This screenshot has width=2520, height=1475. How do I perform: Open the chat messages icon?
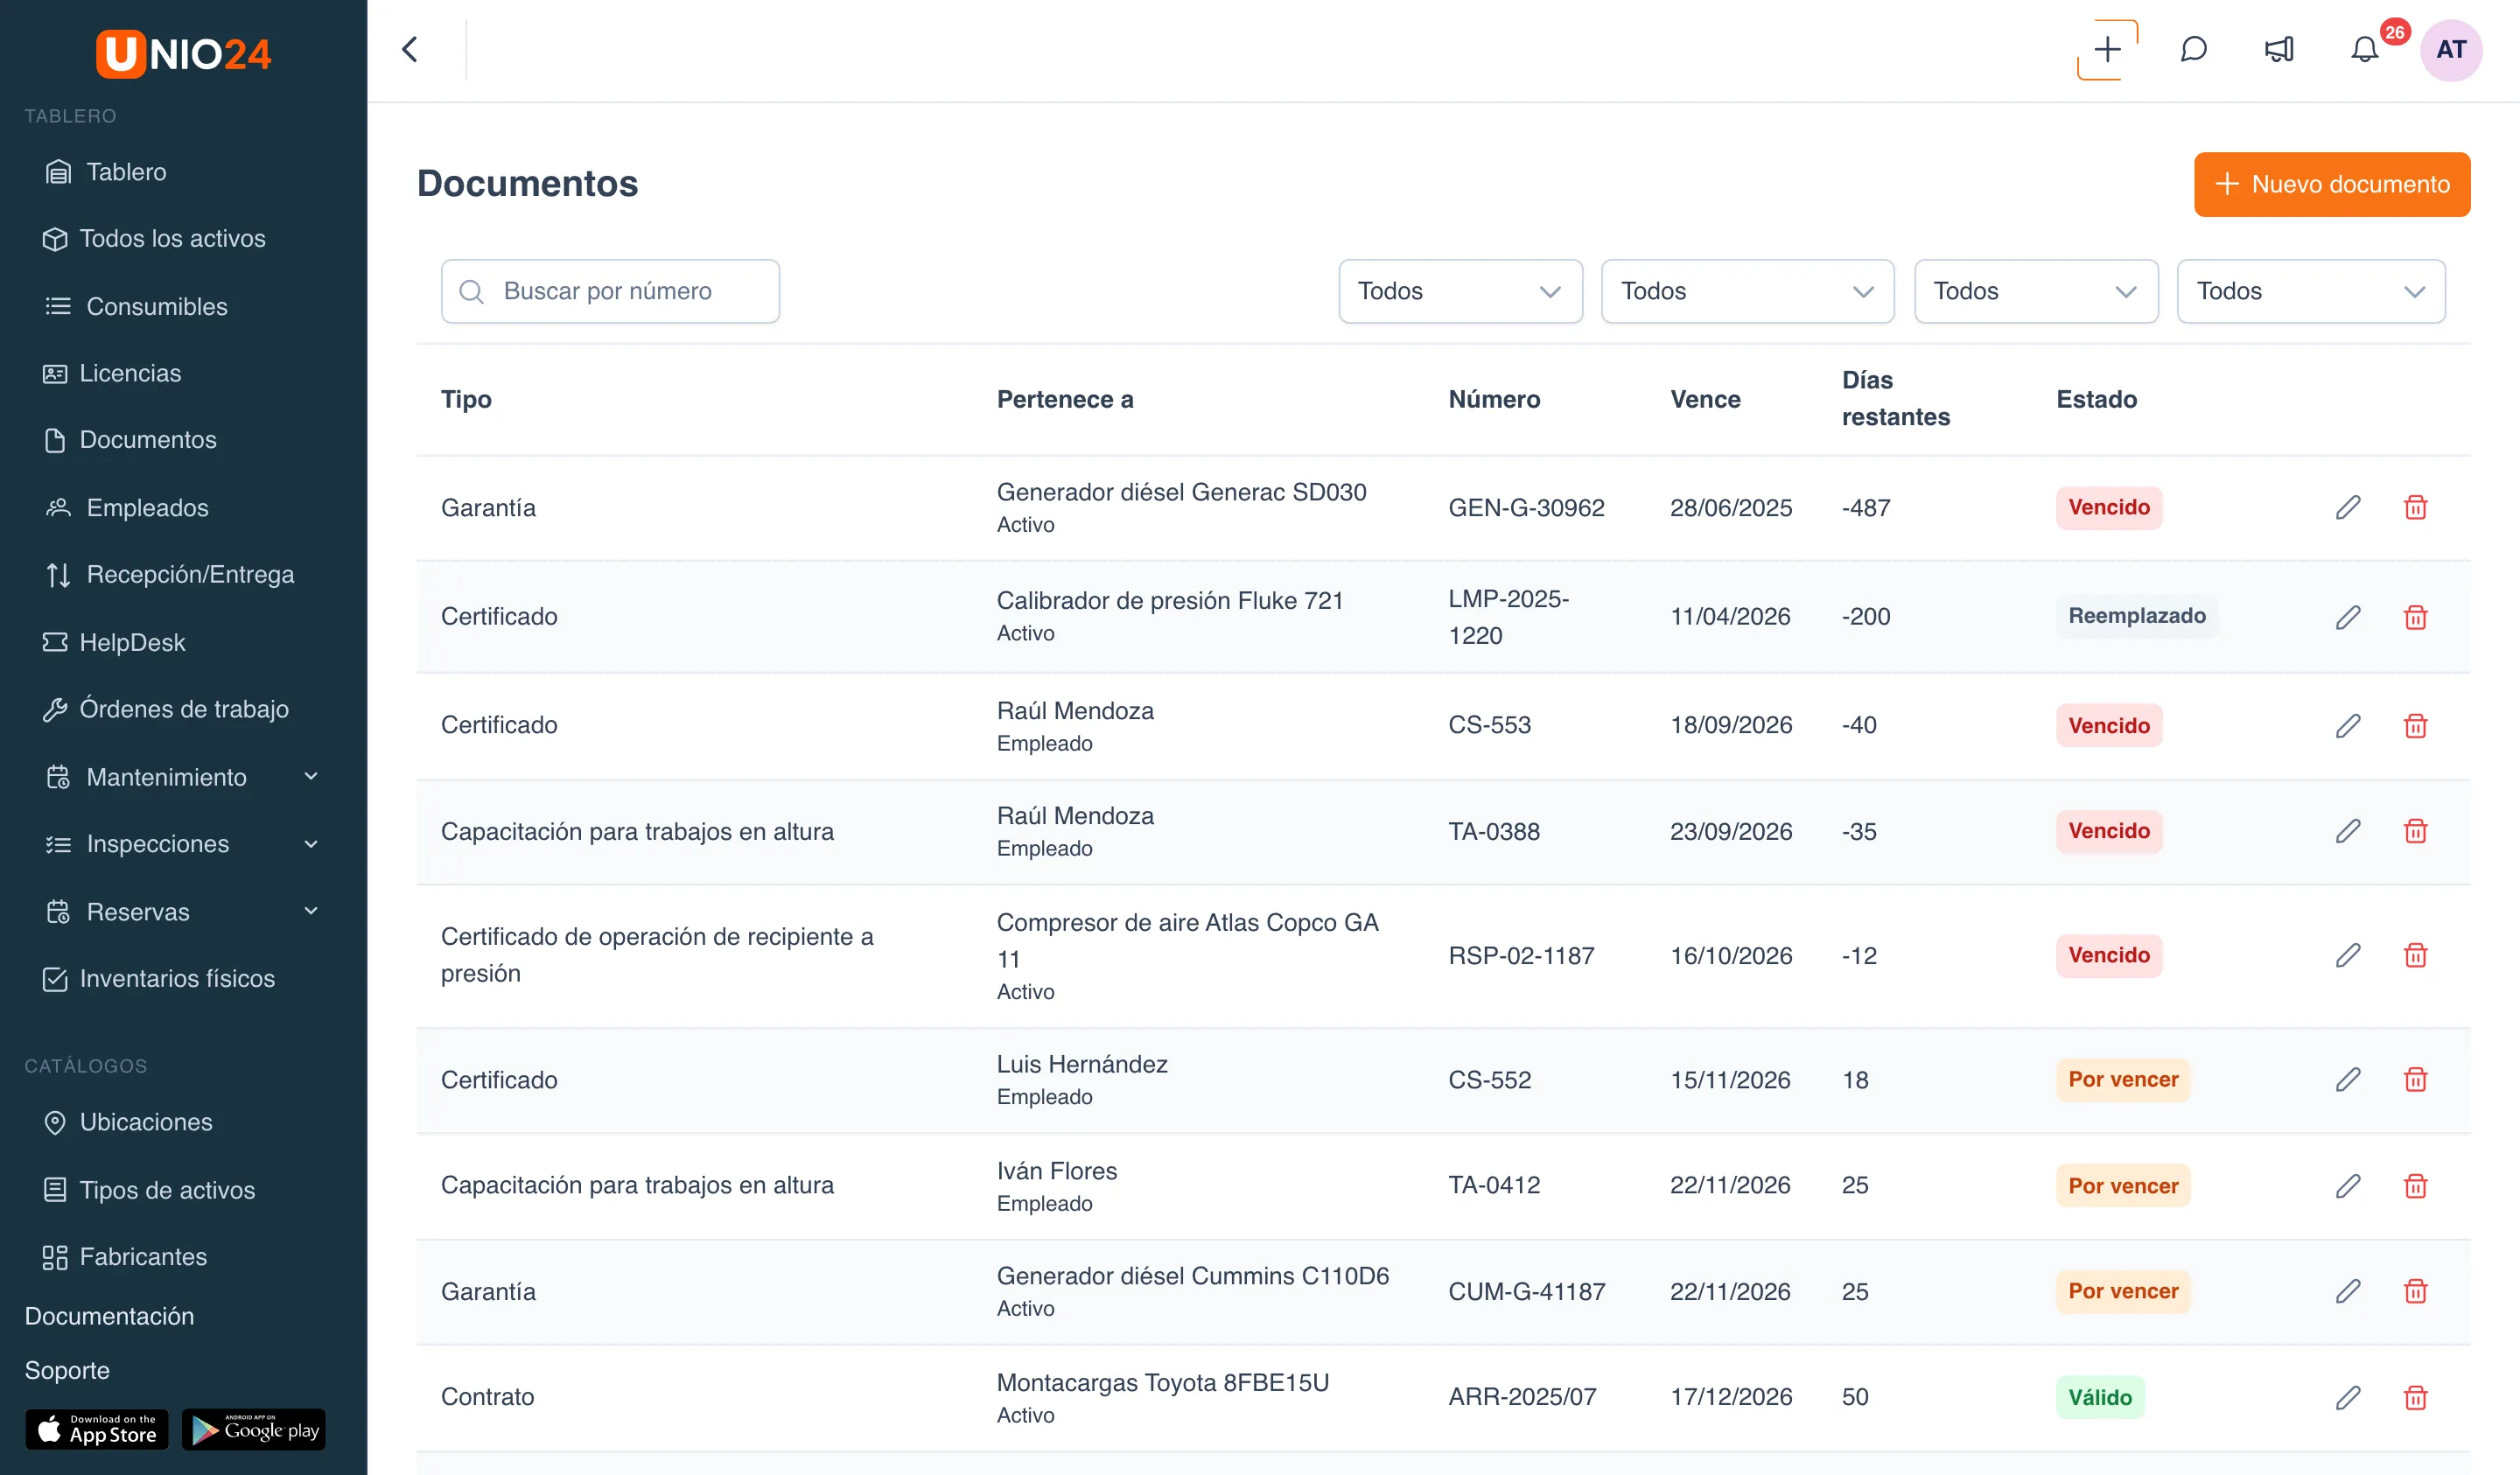click(2193, 49)
